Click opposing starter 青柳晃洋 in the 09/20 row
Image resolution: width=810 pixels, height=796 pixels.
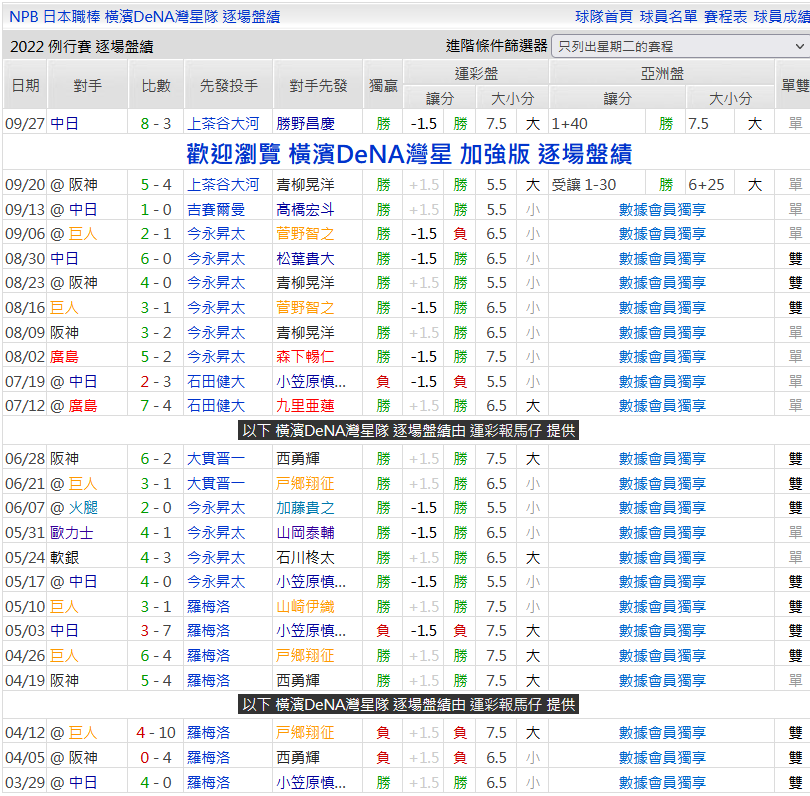[305, 185]
